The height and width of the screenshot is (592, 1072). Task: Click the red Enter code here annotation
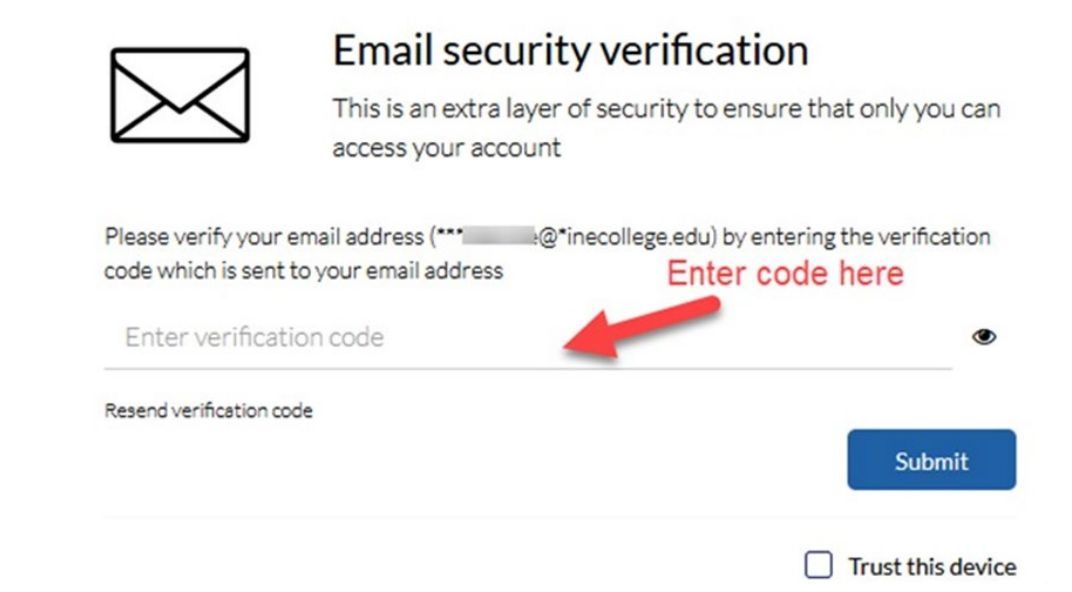785,273
